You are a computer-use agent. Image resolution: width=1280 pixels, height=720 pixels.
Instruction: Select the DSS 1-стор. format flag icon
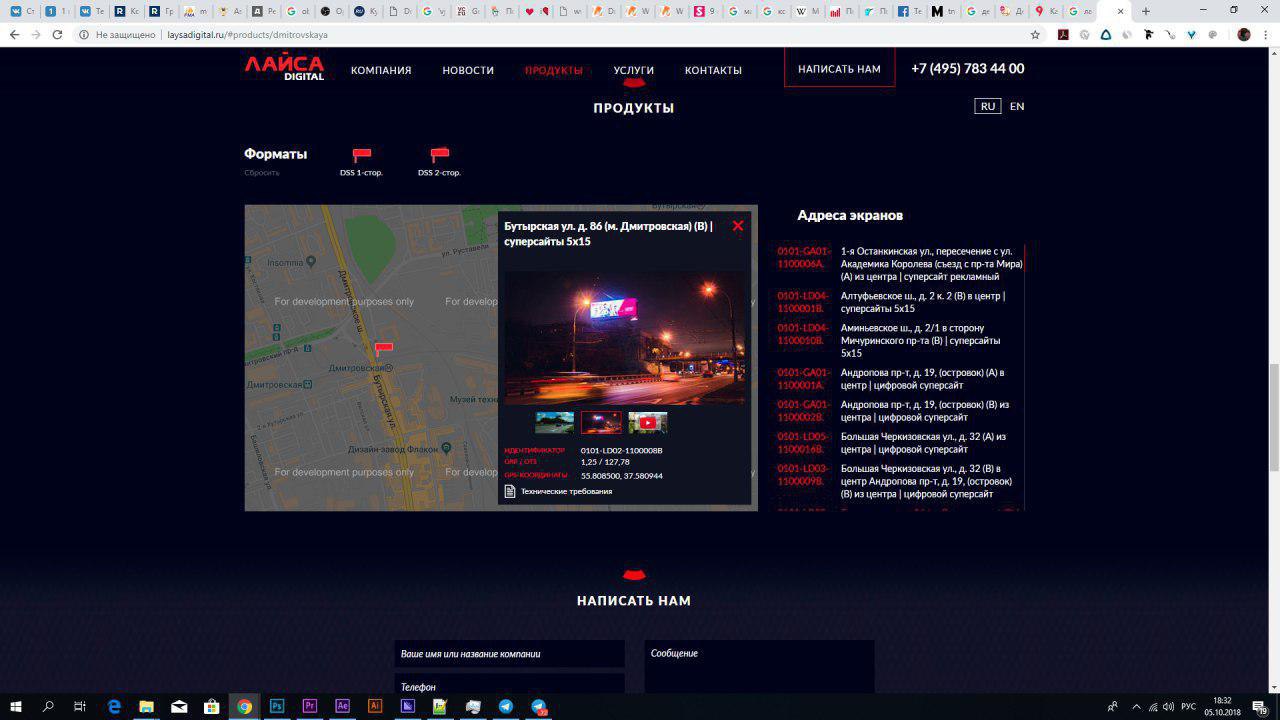[x=361, y=155]
